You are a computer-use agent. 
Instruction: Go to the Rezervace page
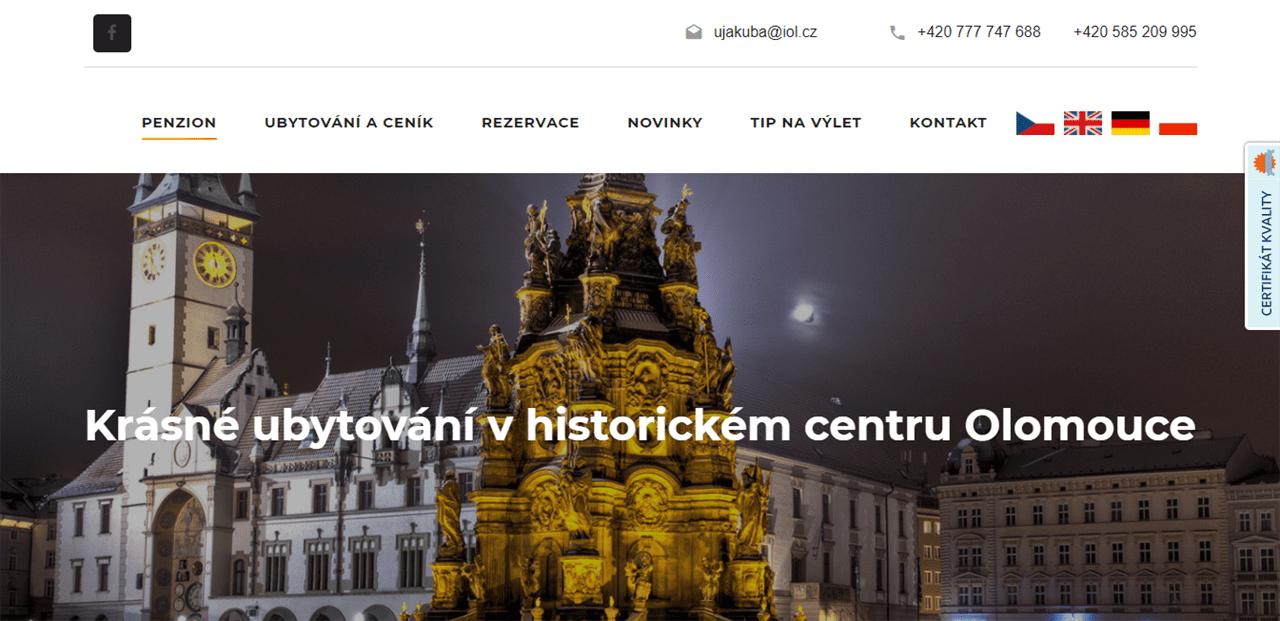[530, 123]
